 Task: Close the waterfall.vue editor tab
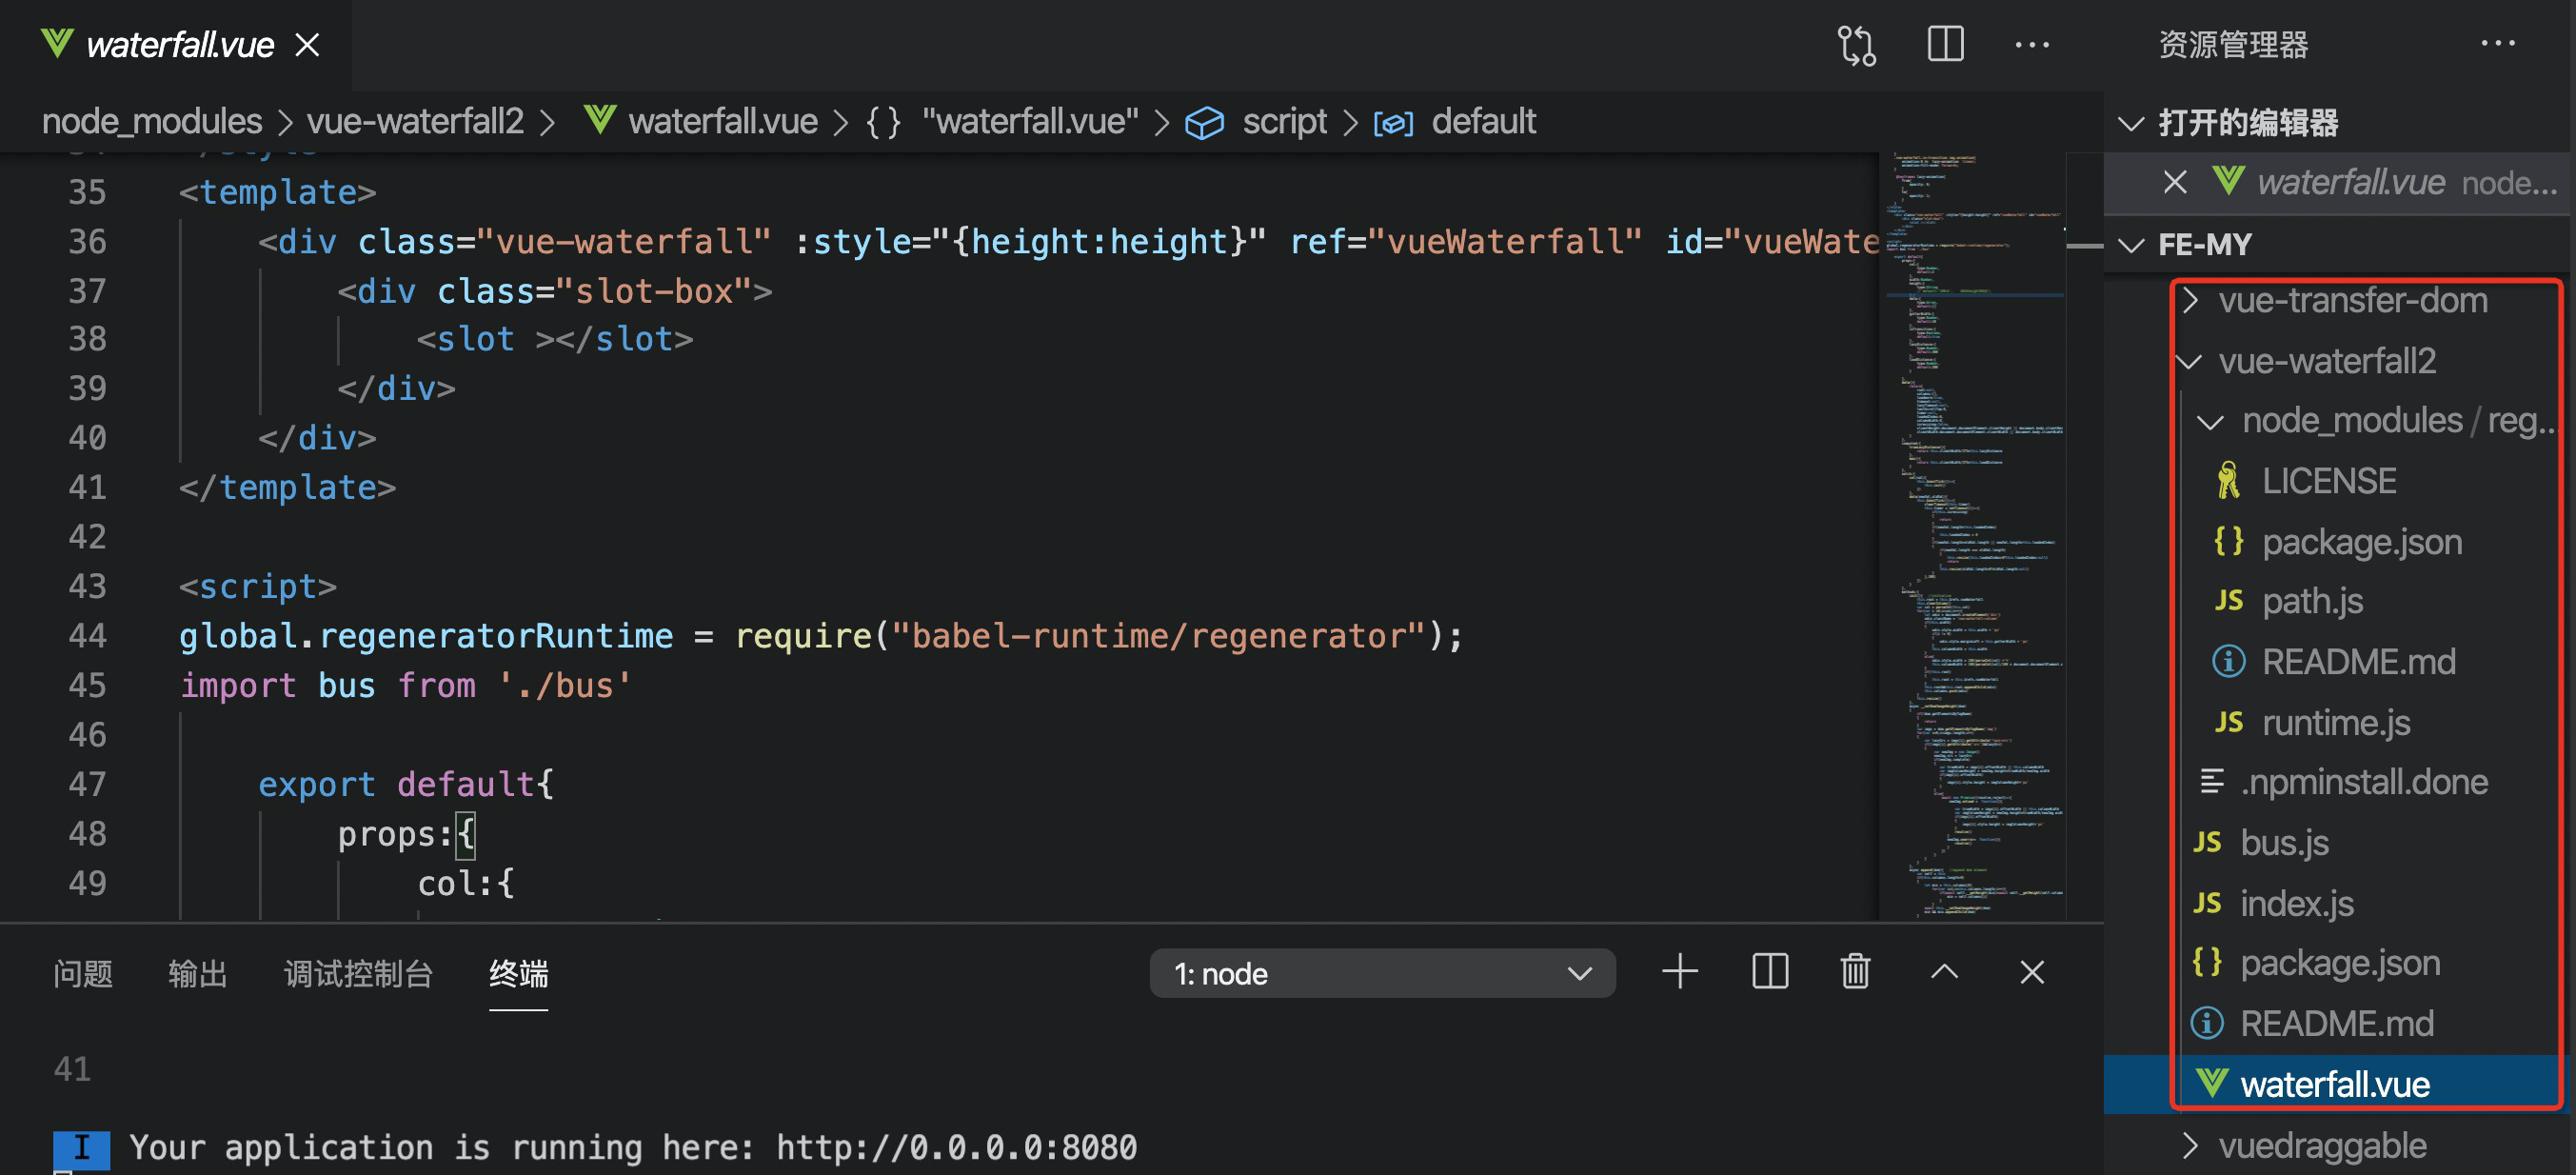click(x=308, y=45)
